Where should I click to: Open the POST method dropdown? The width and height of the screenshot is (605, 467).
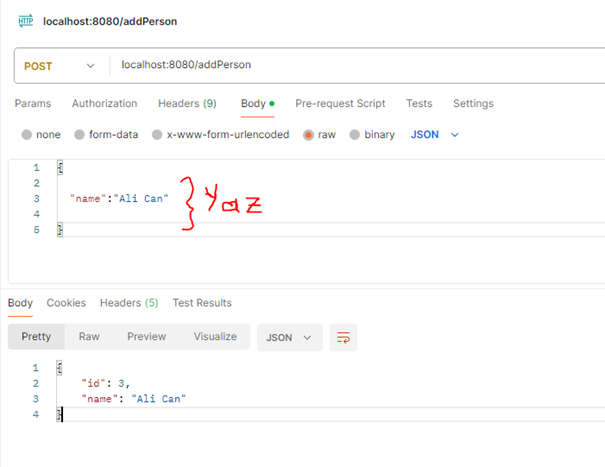pos(59,65)
